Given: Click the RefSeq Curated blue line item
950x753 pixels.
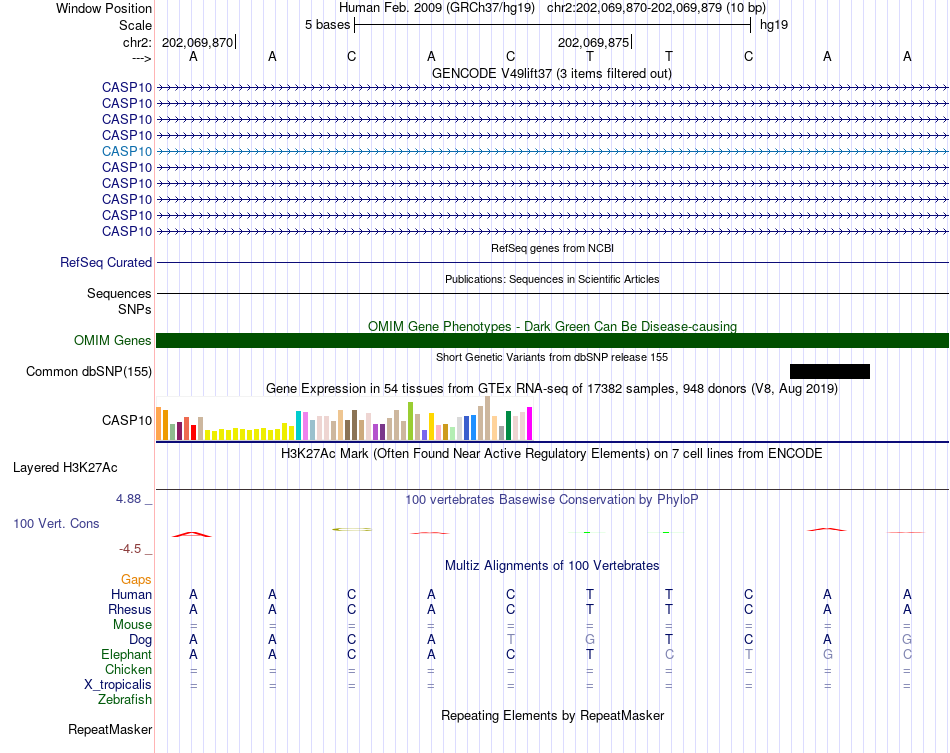Looking at the screenshot, I should [x=552, y=262].
